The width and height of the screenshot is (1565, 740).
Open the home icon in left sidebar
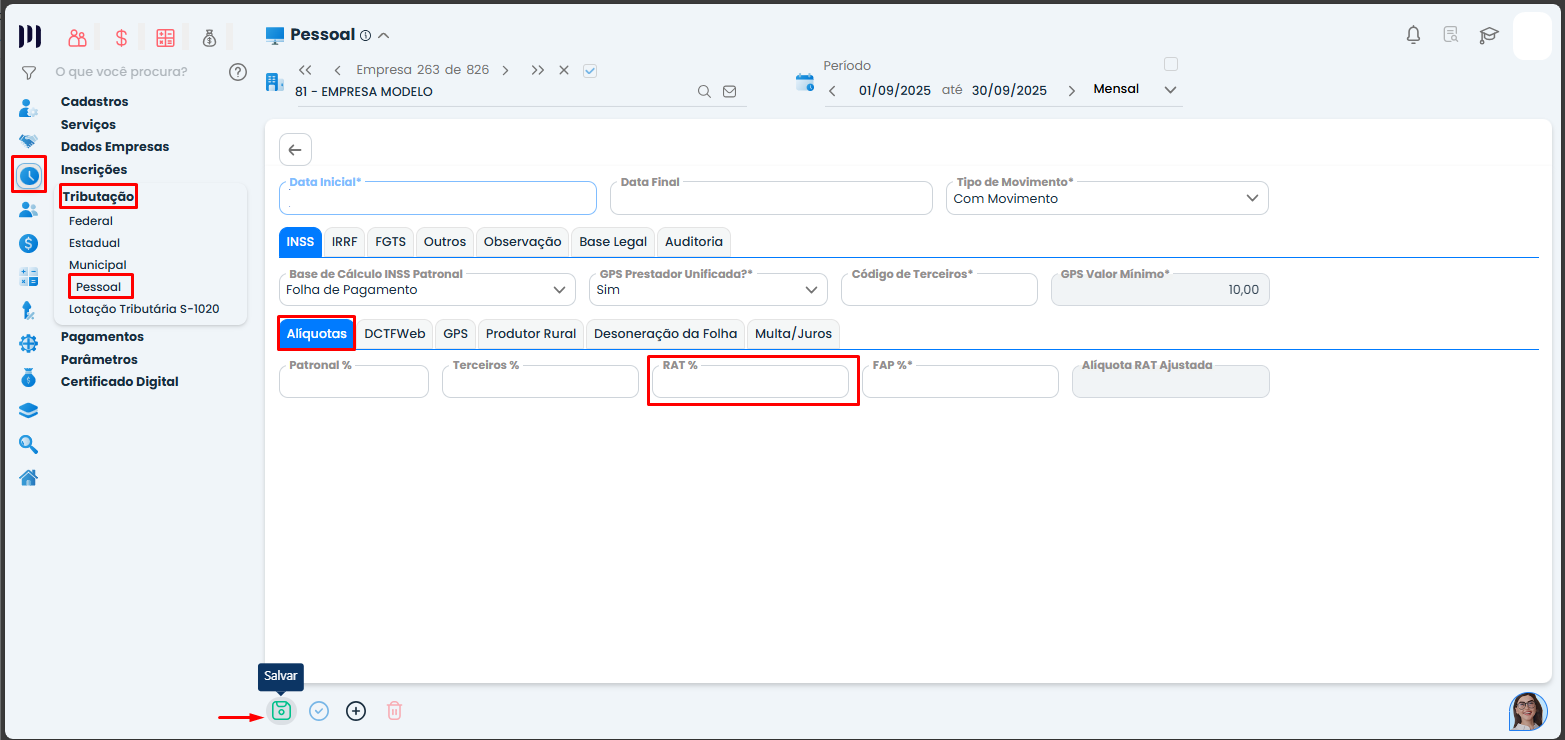29,477
